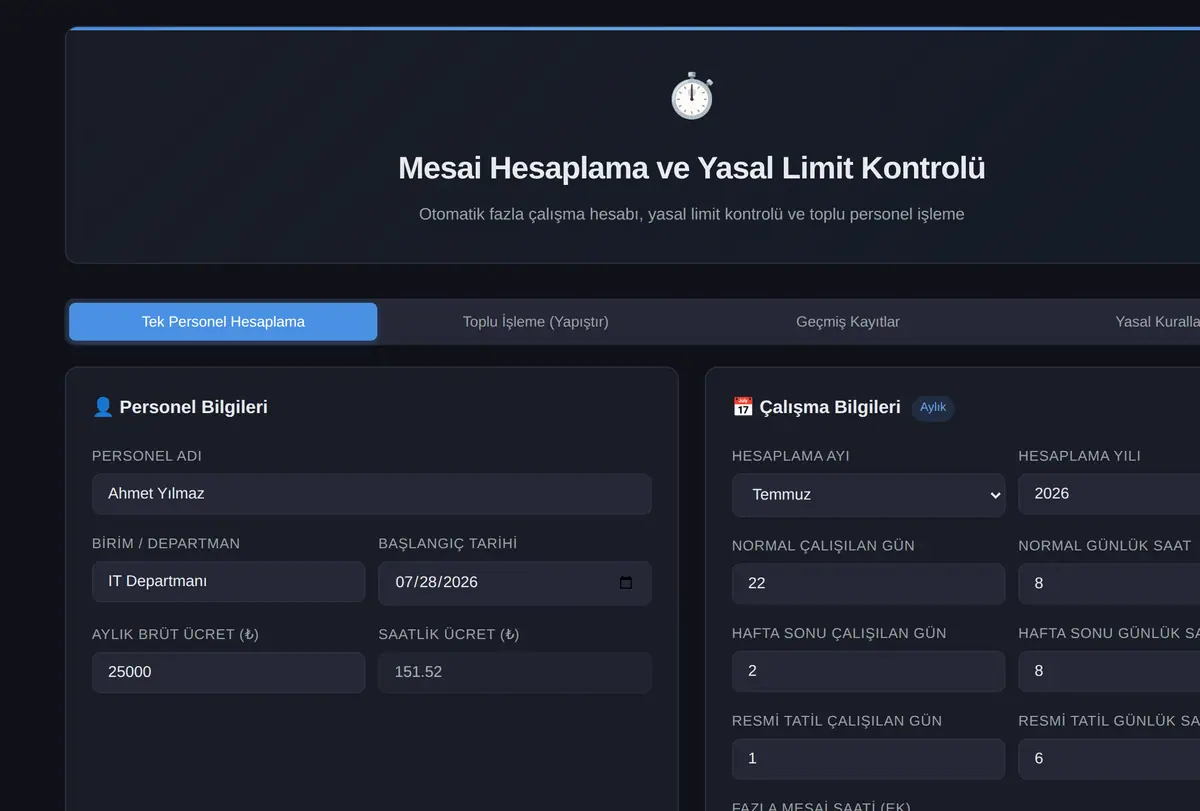Viewport: 1200px width, 811px height.
Task: Click the Hafta Sonu Çalışılan Gün field
Action: pyautogui.click(x=868, y=671)
